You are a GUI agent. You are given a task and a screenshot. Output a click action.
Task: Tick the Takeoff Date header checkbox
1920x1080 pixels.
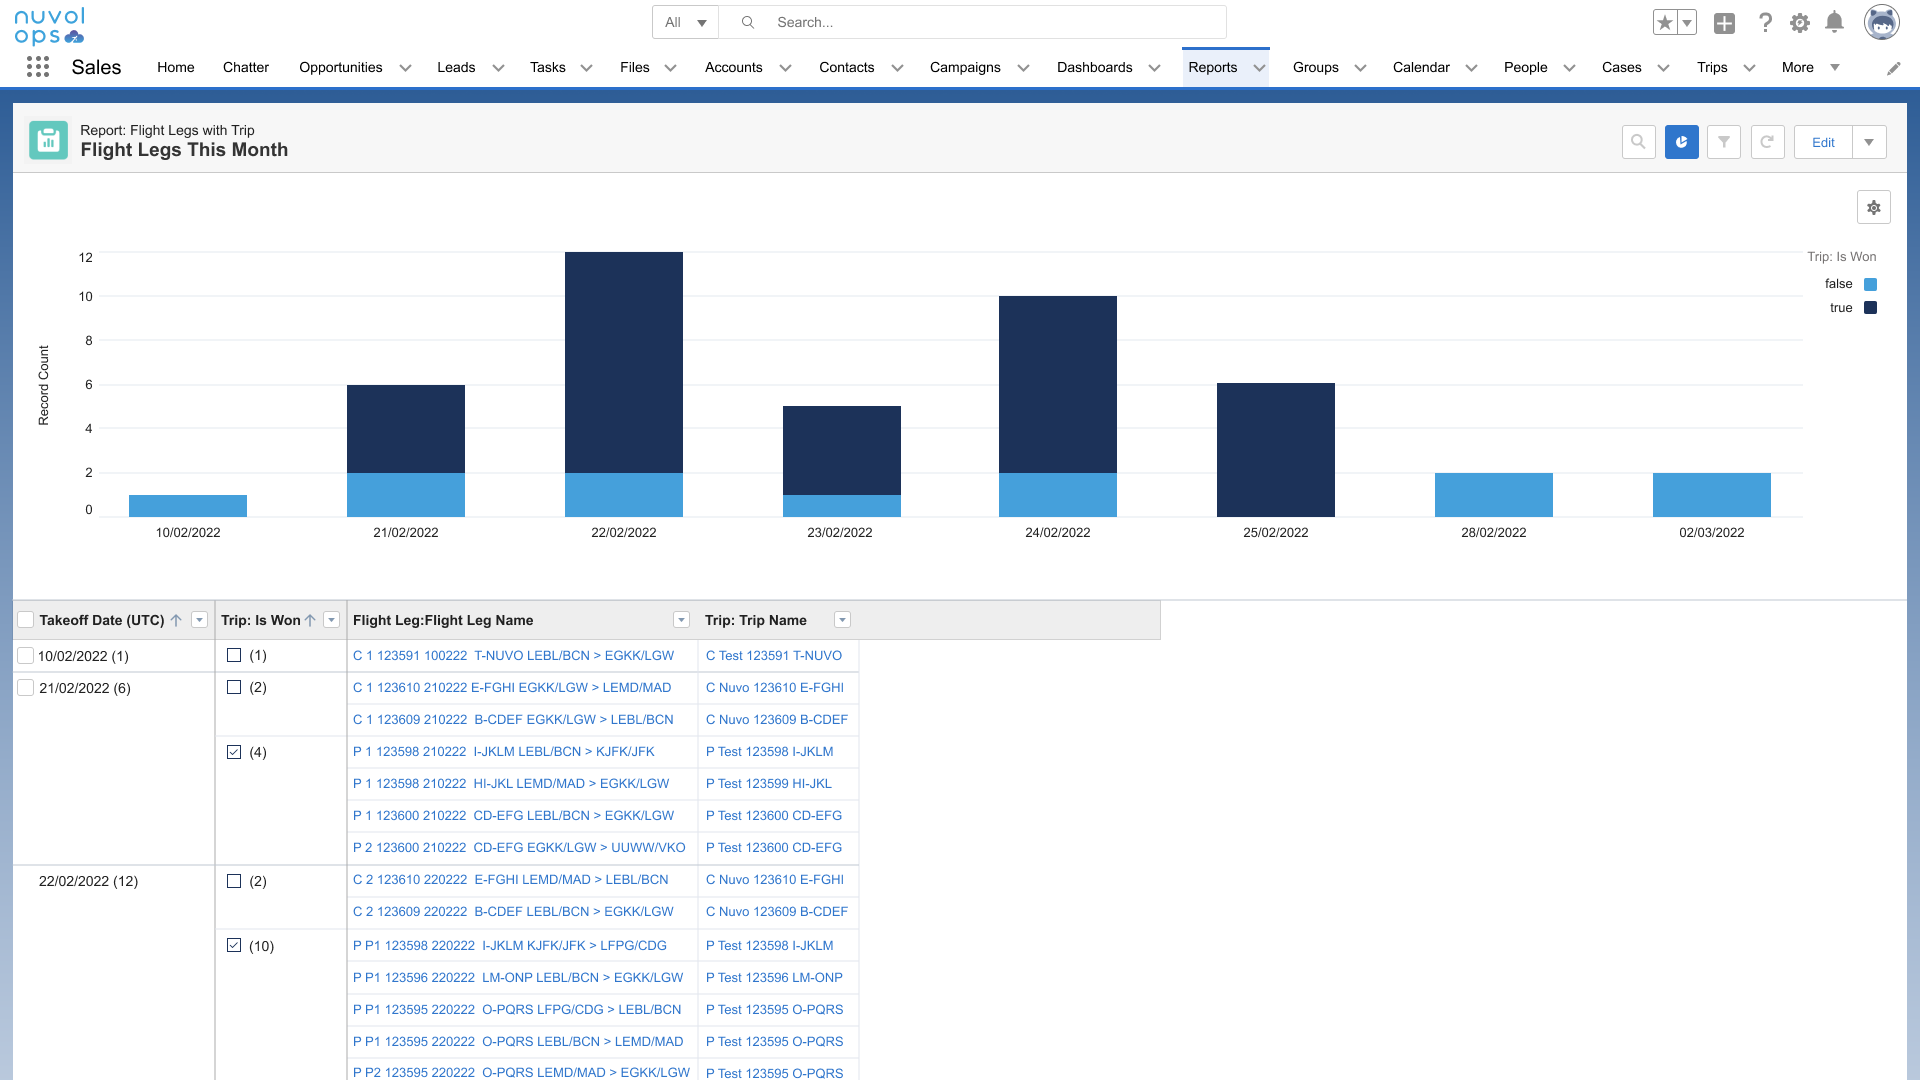tap(26, 620)
